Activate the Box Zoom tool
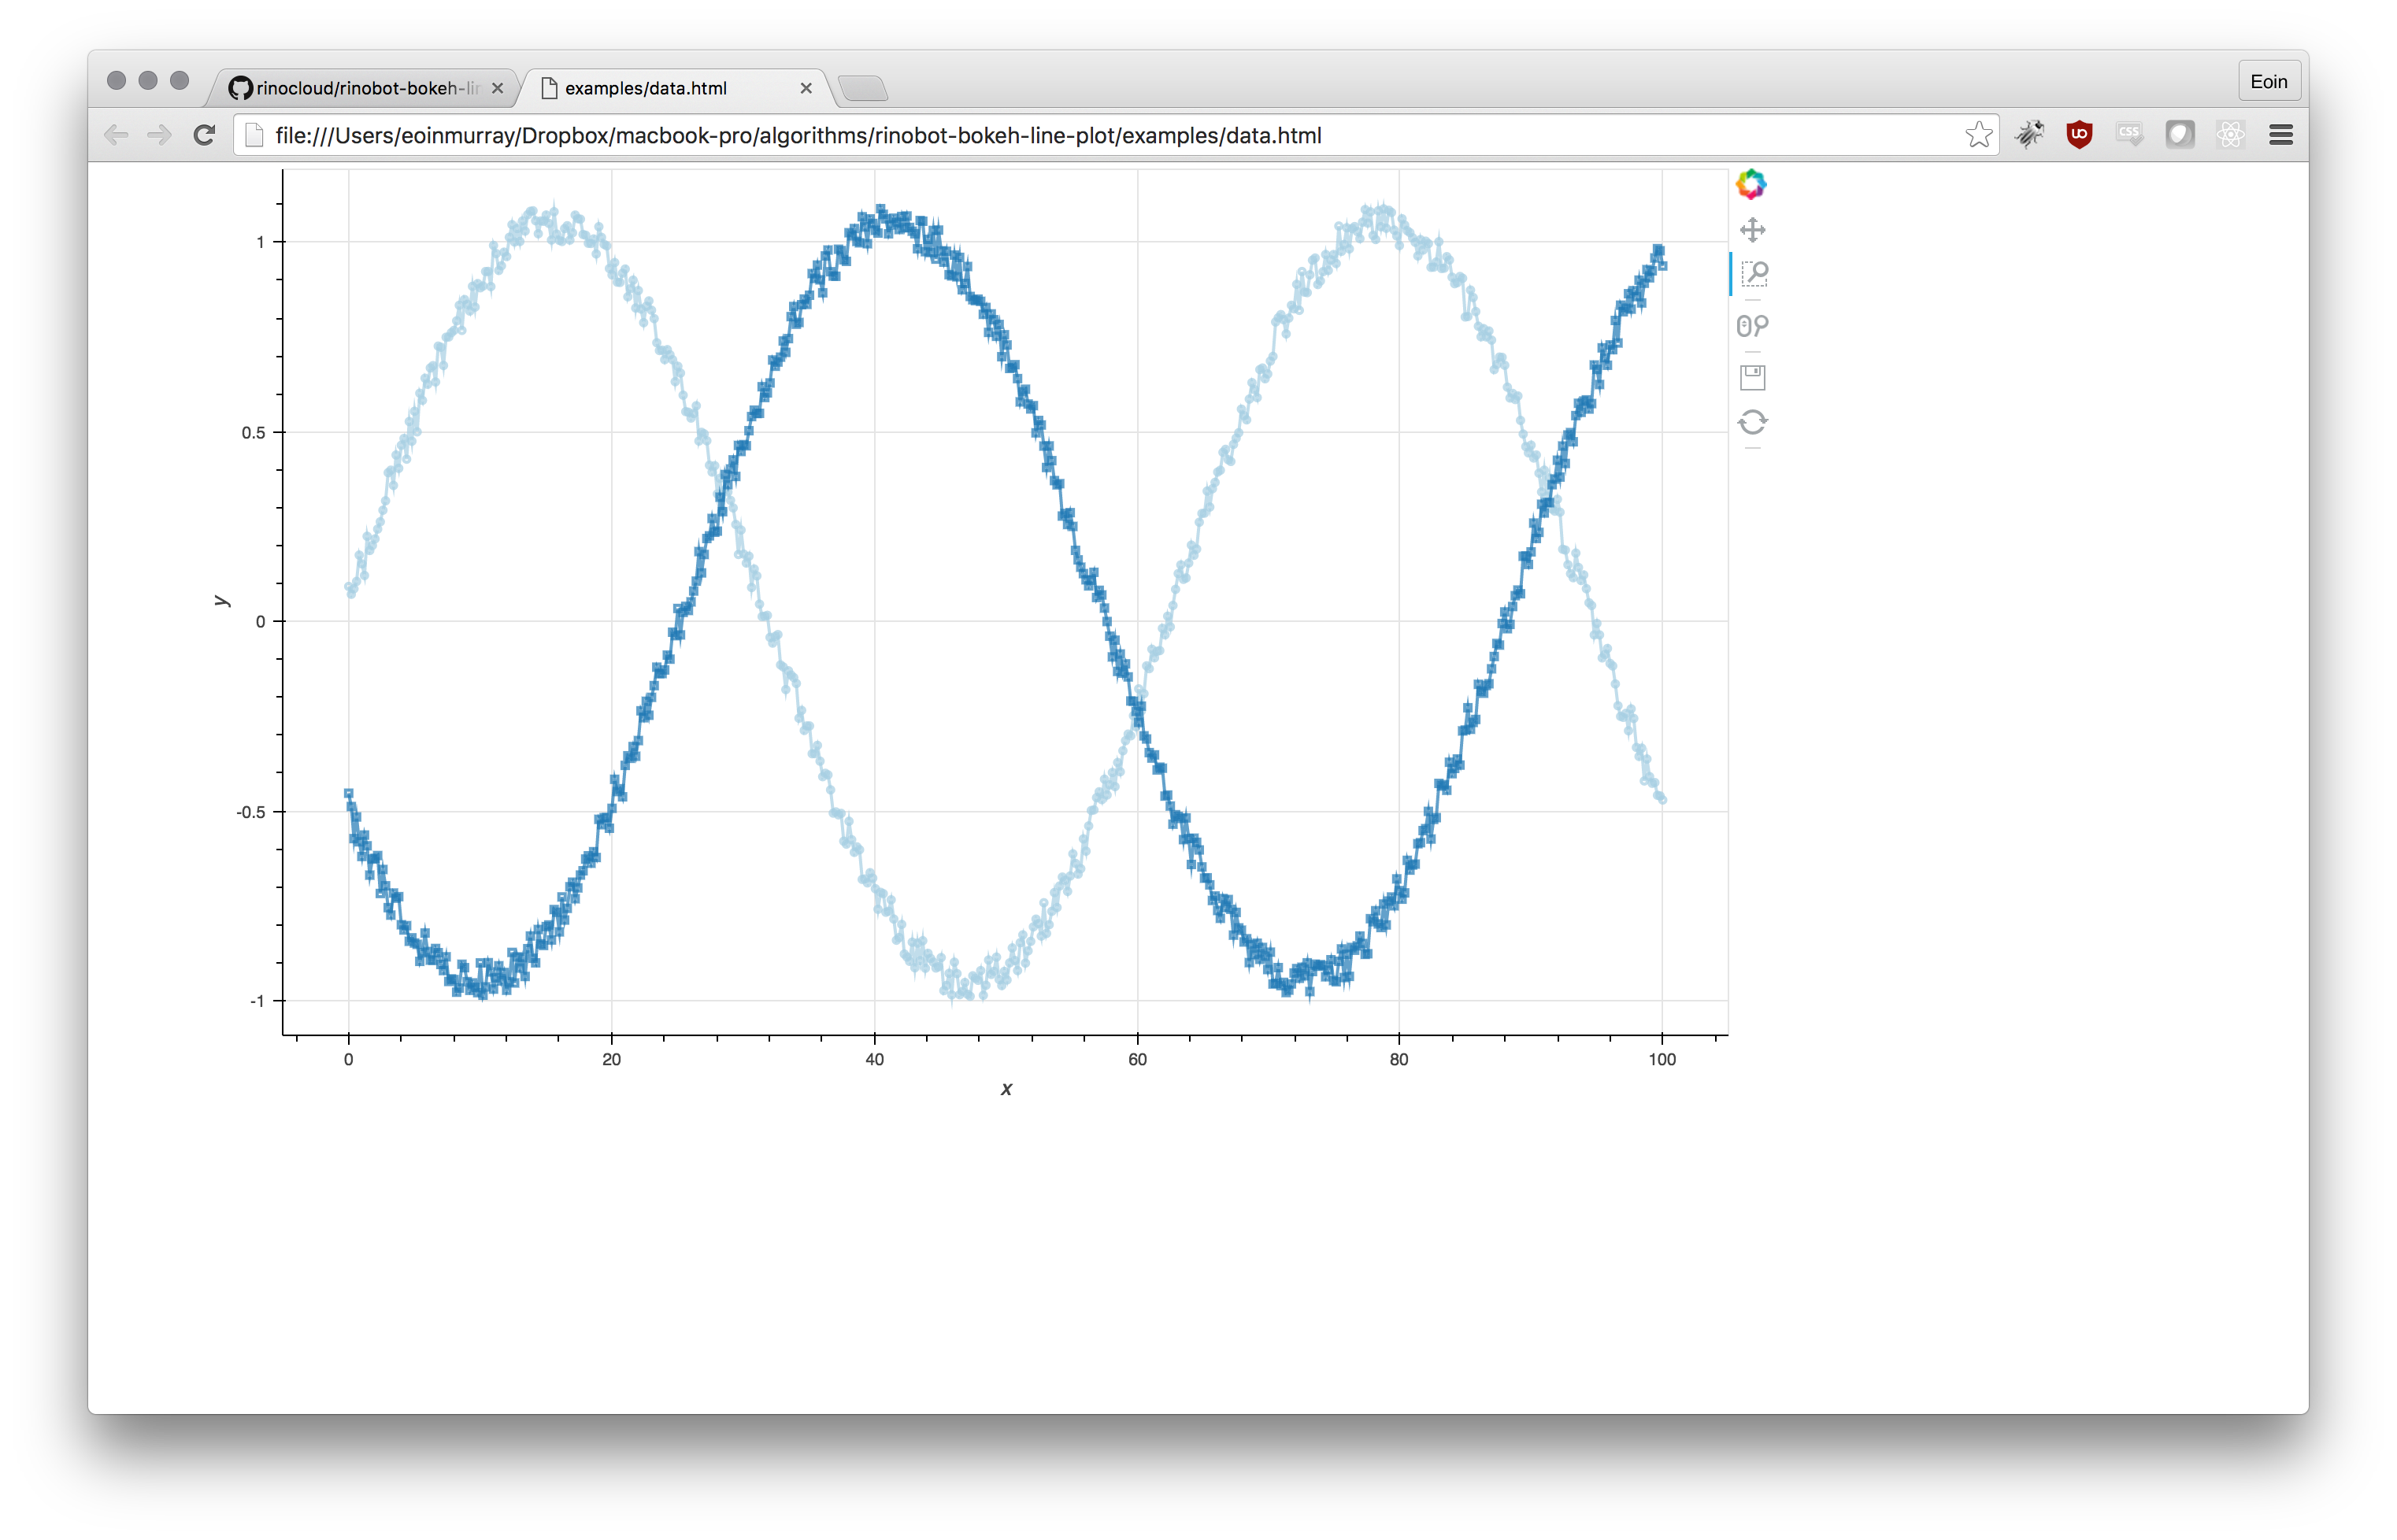 [x=1753, y=274]
